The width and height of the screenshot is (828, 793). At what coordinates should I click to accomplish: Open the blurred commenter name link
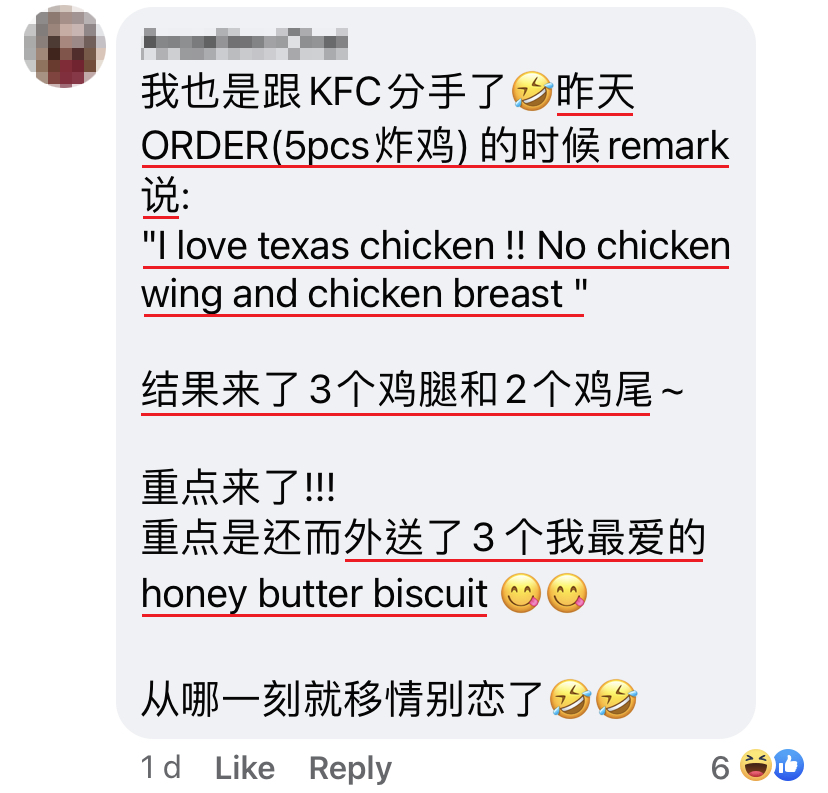pos(244,43)
